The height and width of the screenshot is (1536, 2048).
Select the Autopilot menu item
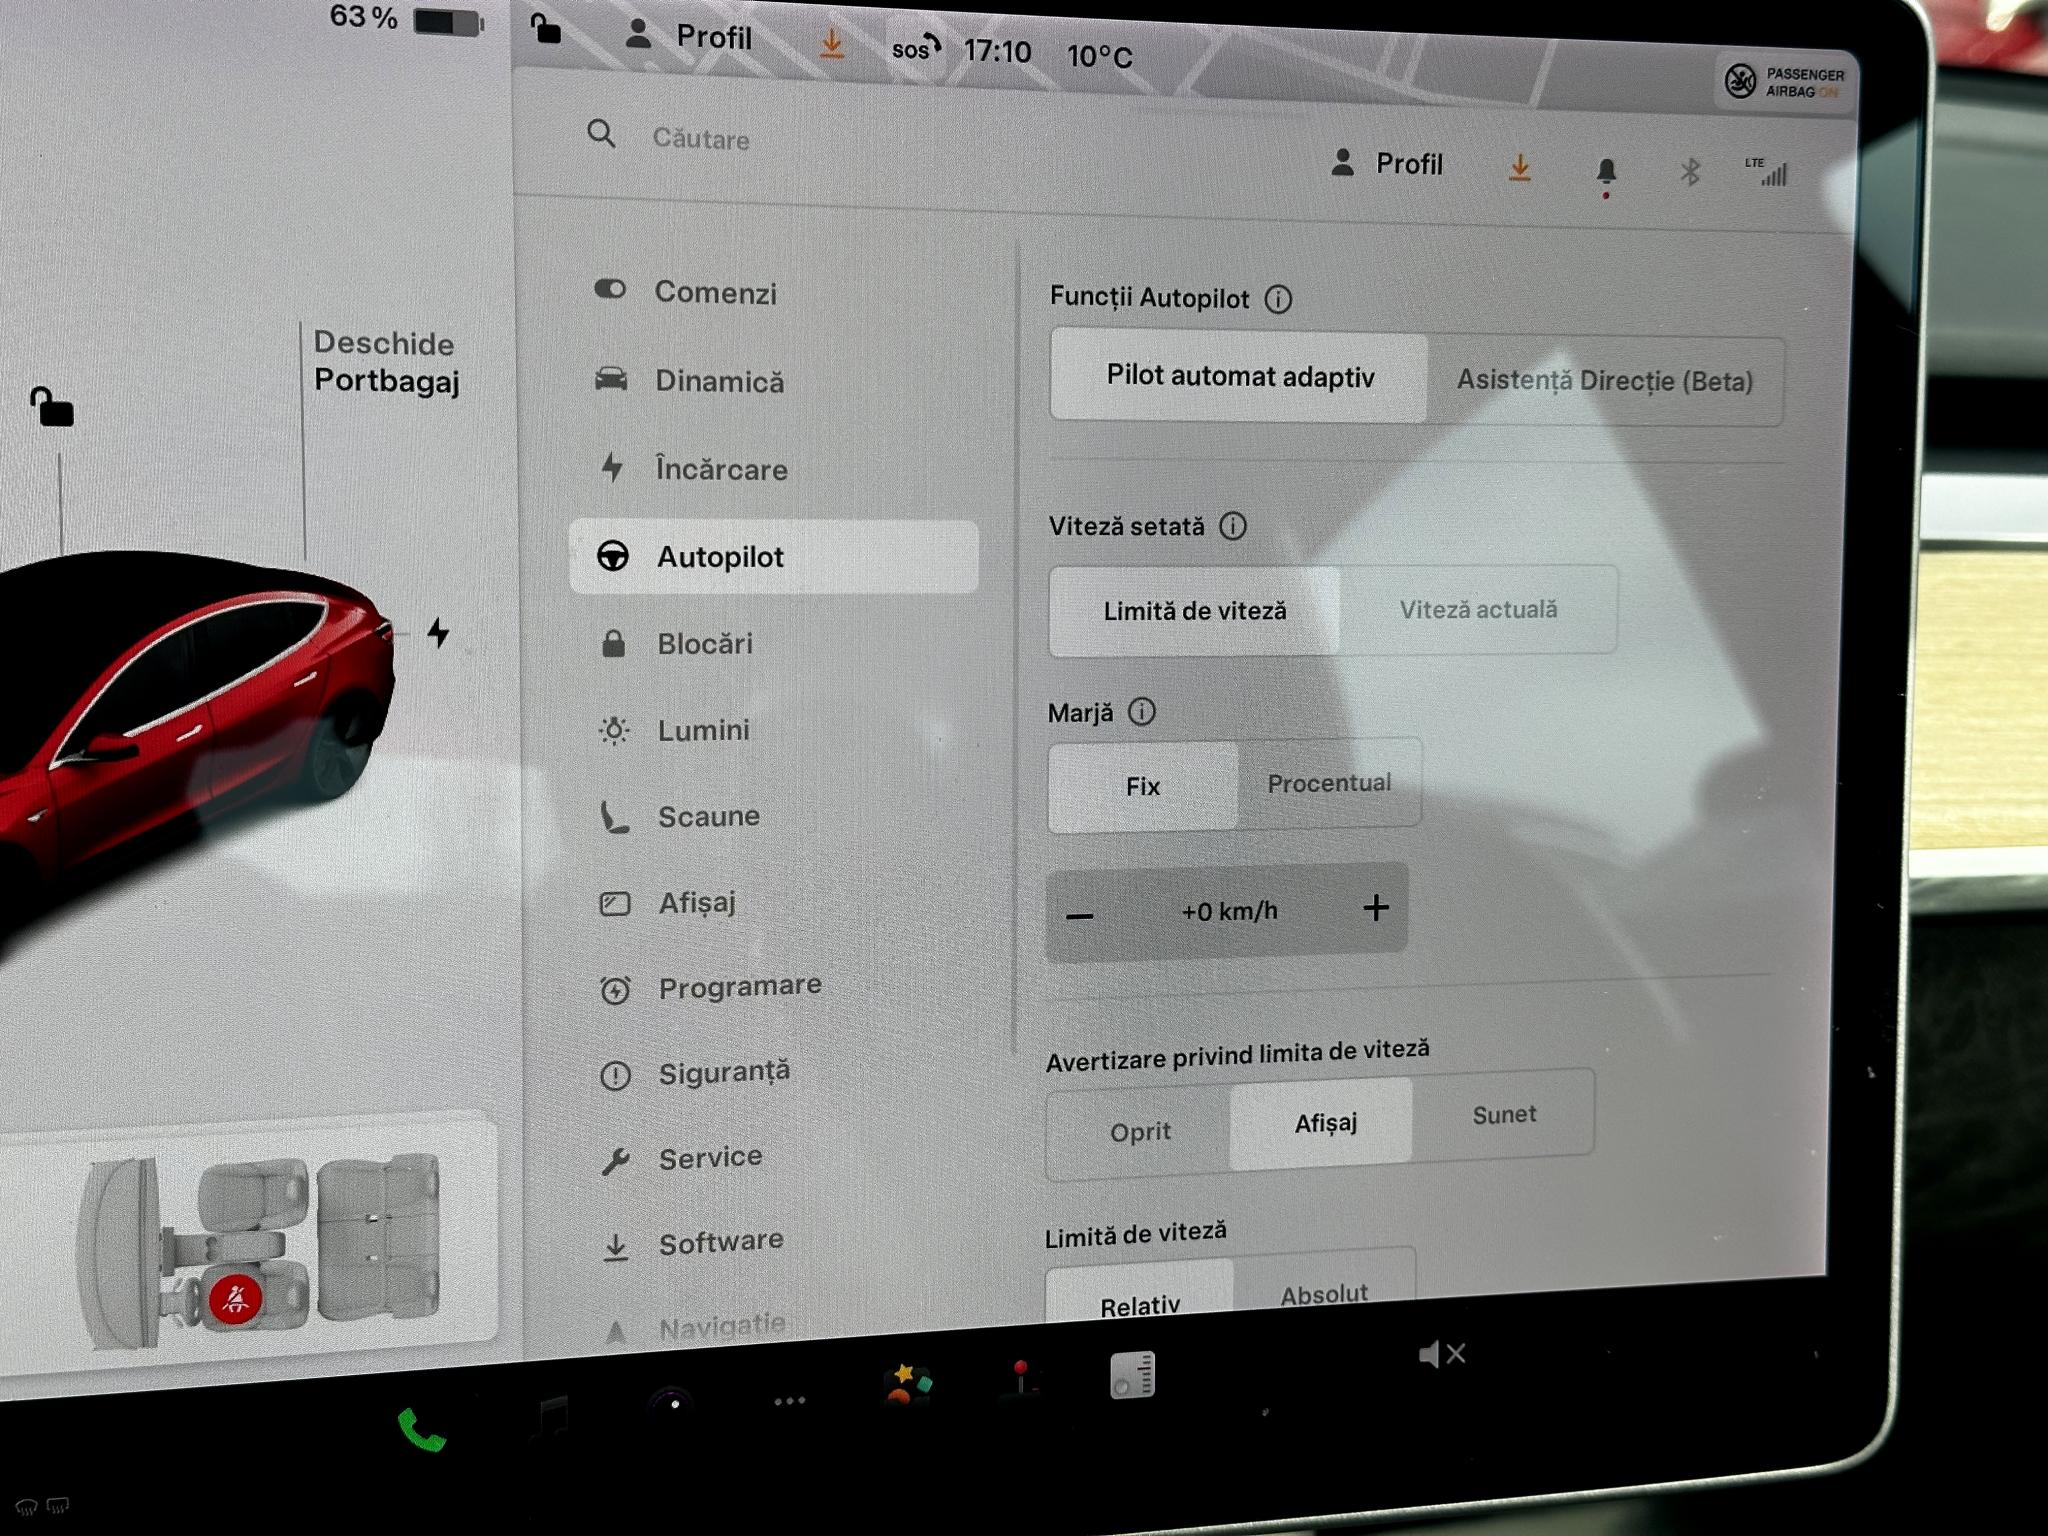(773, 557)
